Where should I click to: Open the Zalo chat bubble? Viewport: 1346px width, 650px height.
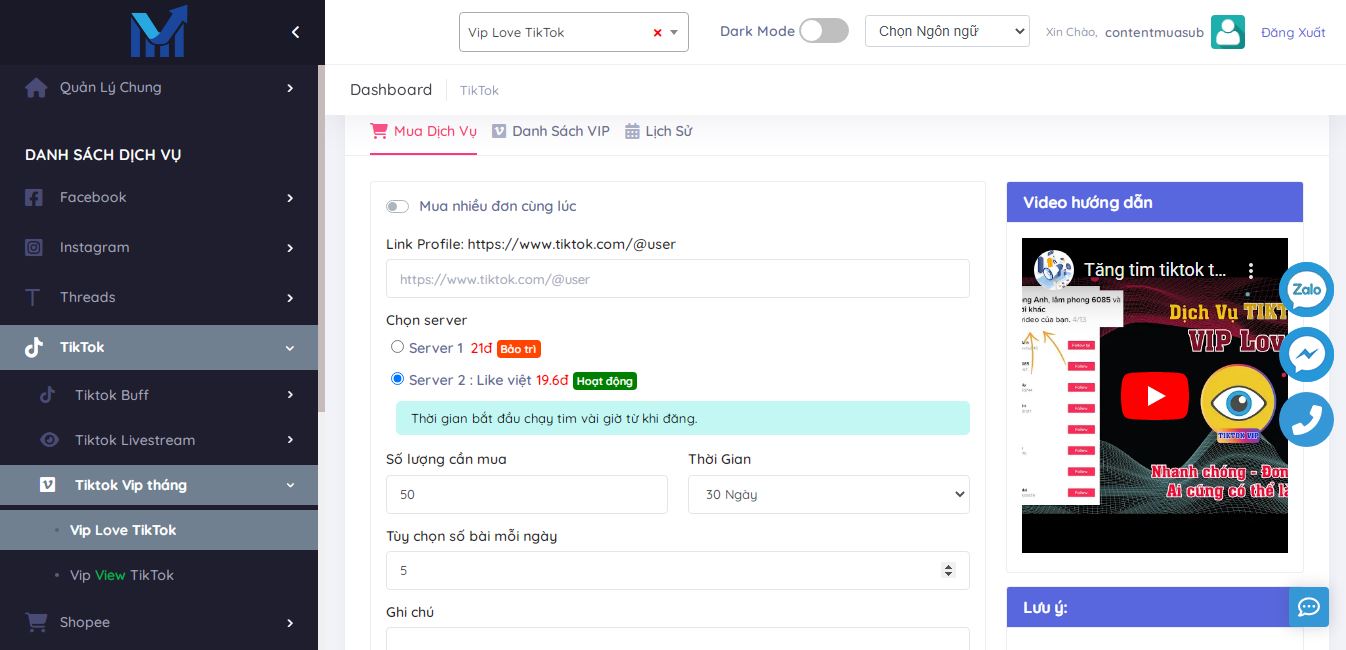click(x=1307, y=290)
